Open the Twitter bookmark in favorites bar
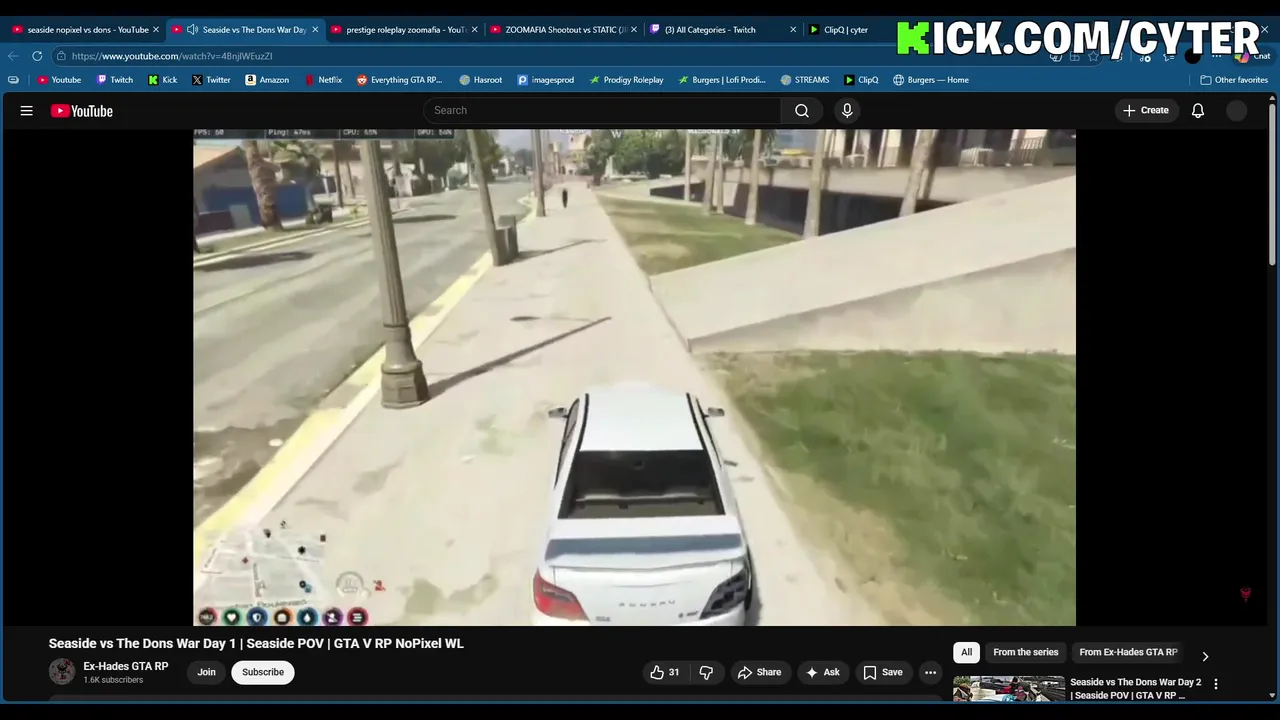1280x720 pixels. 210,80
